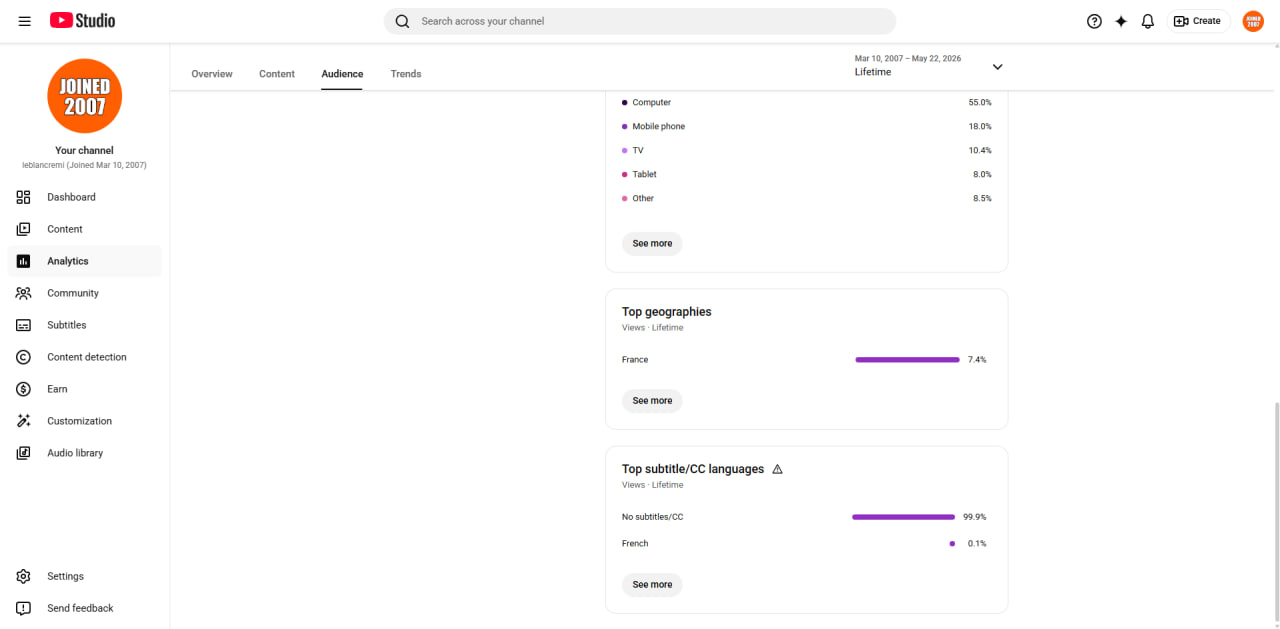
Task: Click the Tablet device row label
Action: coord(644,174)
